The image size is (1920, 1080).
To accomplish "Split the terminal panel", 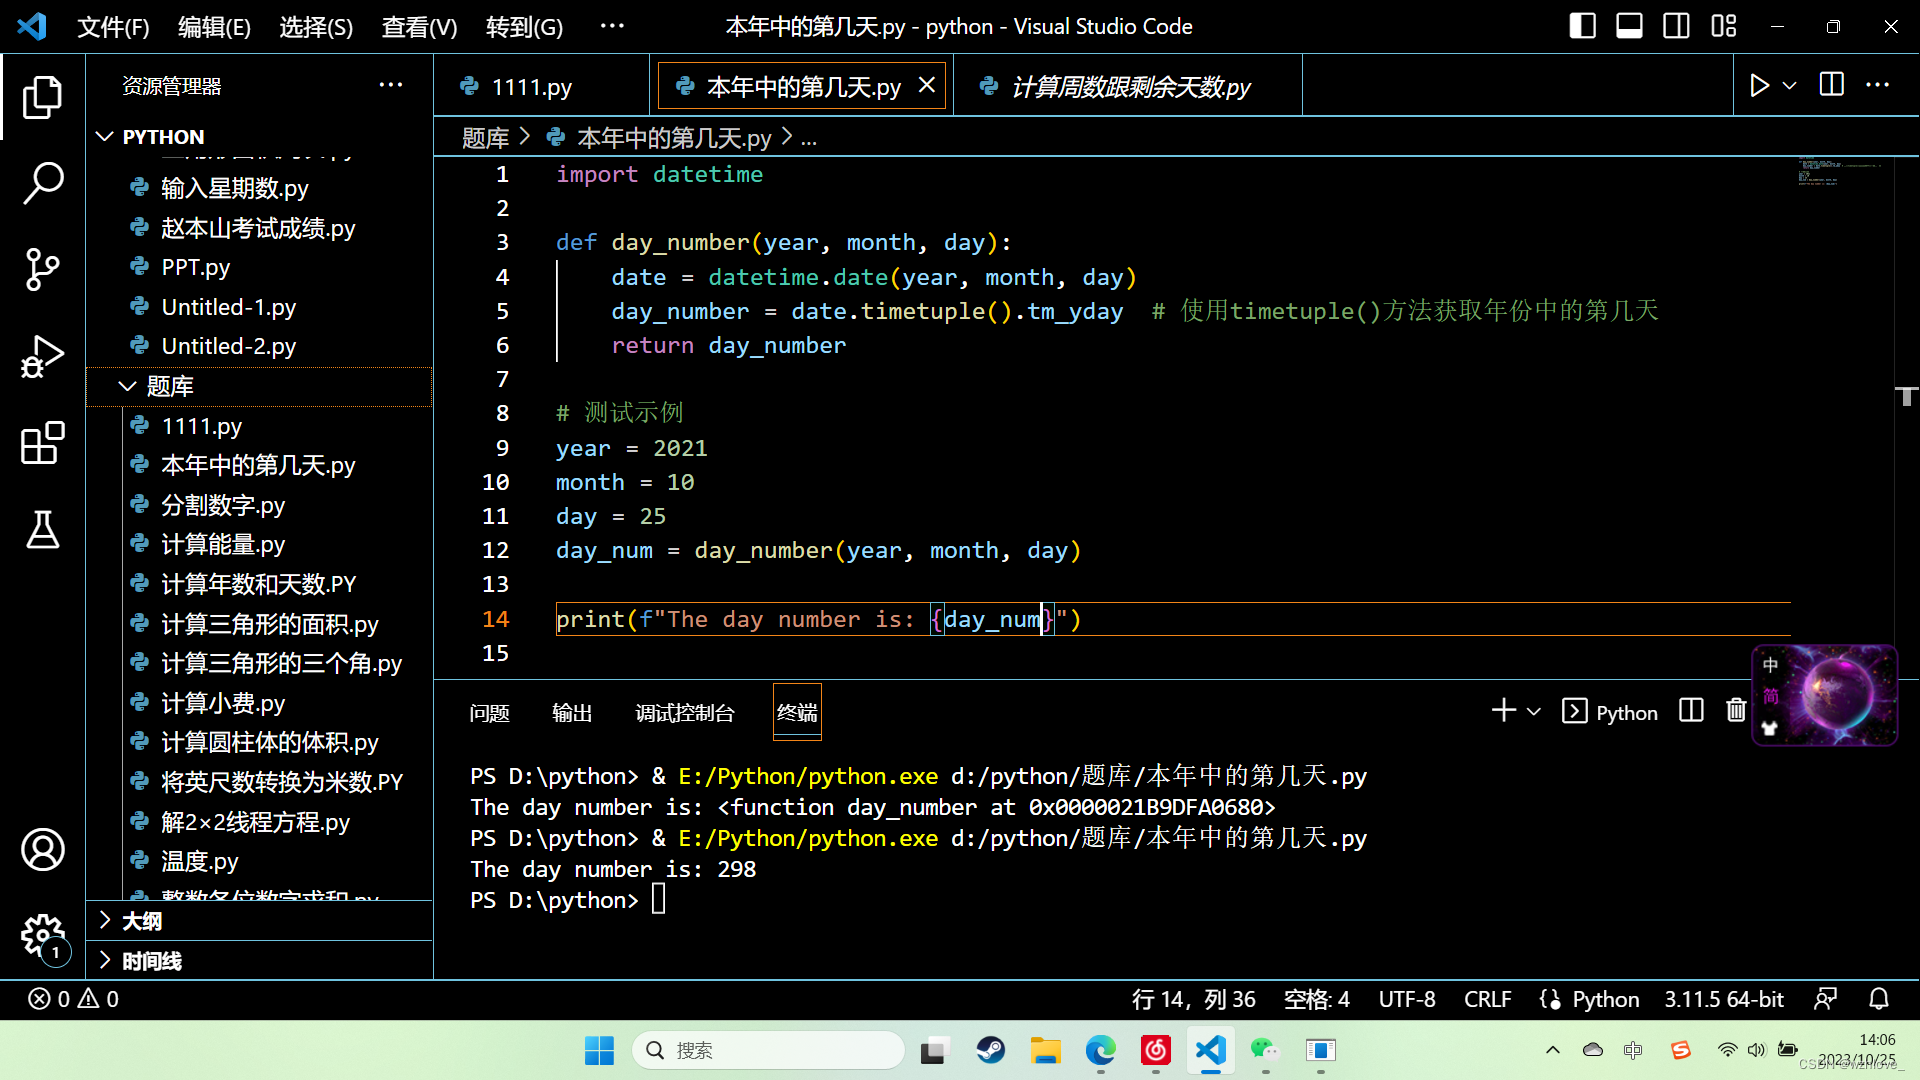I will [x=1691, y=711].
